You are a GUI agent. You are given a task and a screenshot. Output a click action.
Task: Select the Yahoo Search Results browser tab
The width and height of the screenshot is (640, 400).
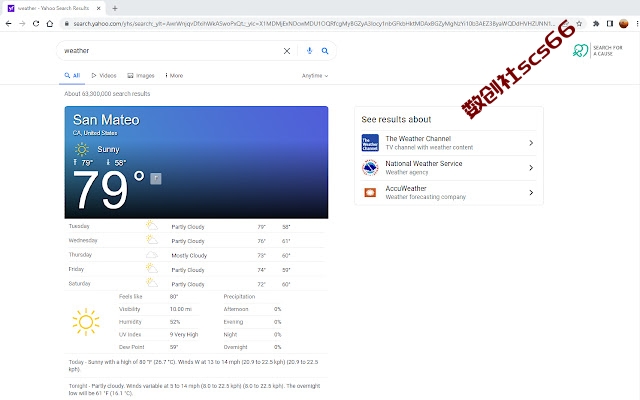[x=54, y=8]
